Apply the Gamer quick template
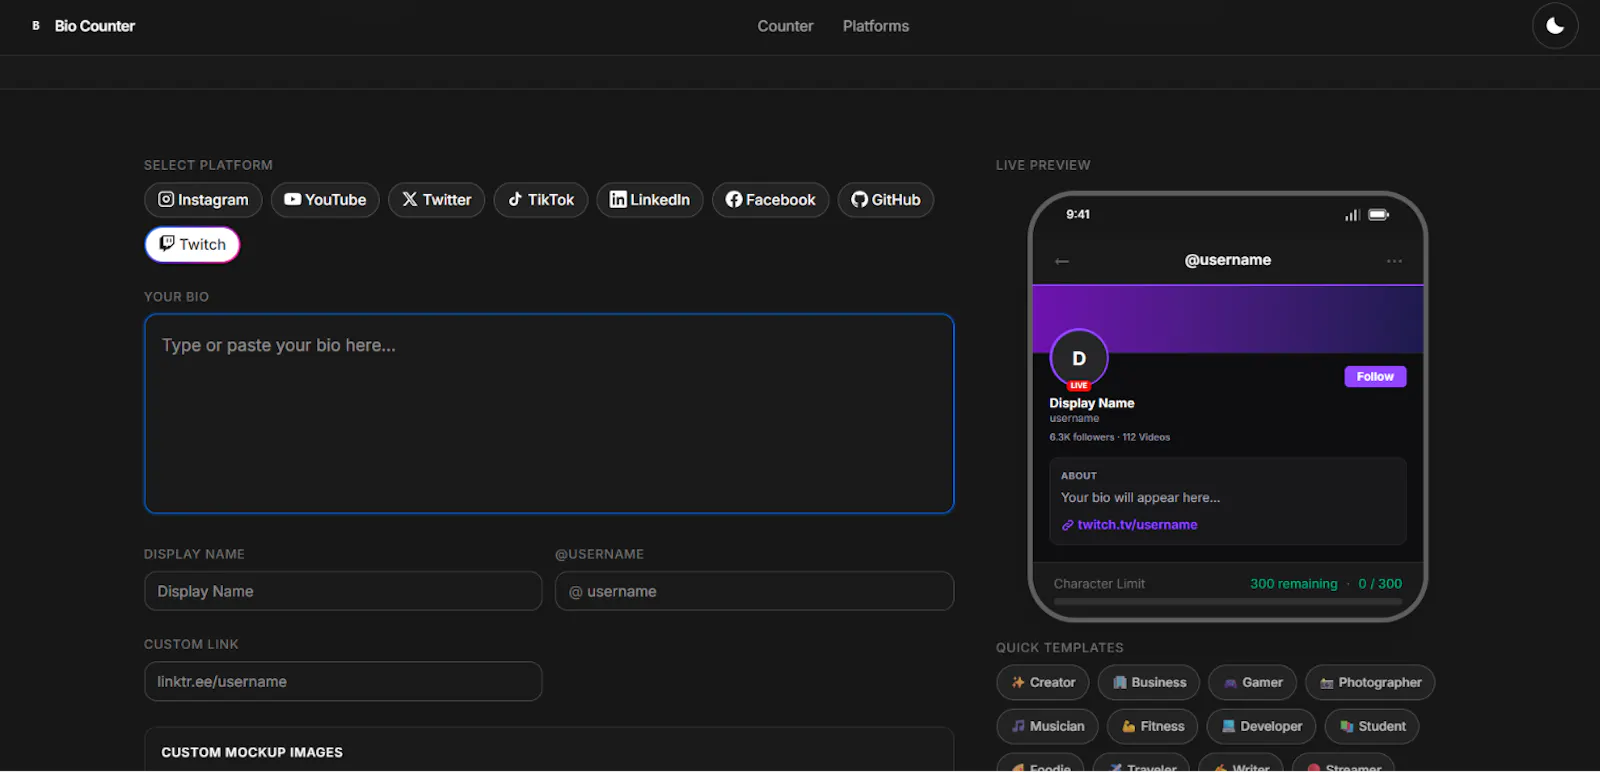The width and height of the screenshot is (1600, 772). pyautogui.click(x=1253, y=683)
